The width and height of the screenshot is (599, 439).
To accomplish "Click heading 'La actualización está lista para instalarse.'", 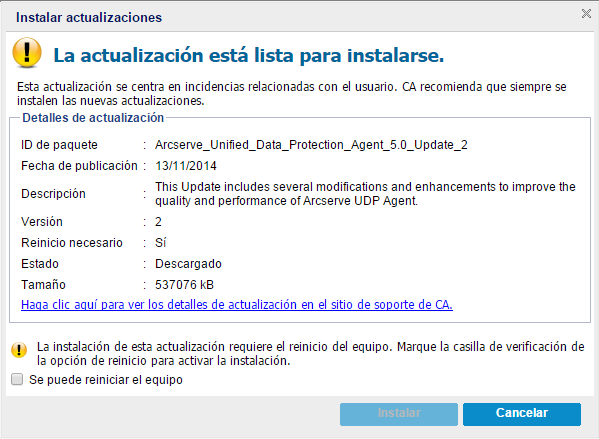I will point(249,55).
